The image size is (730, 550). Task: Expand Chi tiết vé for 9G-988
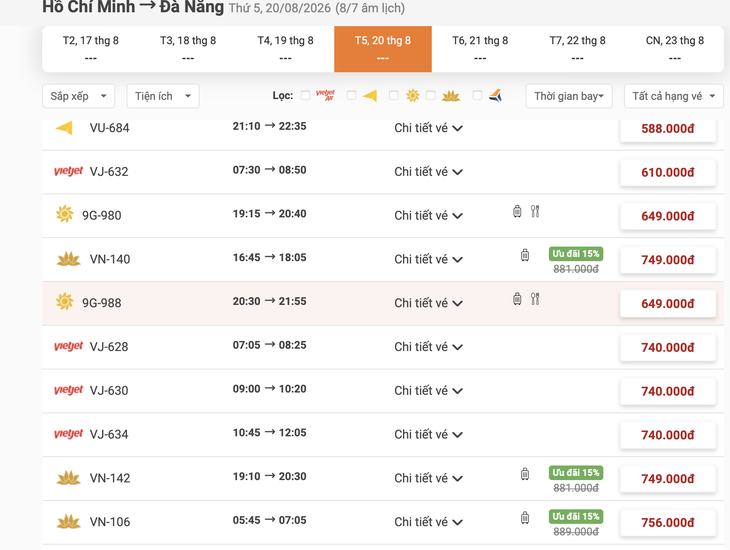[x=428, y=303]
